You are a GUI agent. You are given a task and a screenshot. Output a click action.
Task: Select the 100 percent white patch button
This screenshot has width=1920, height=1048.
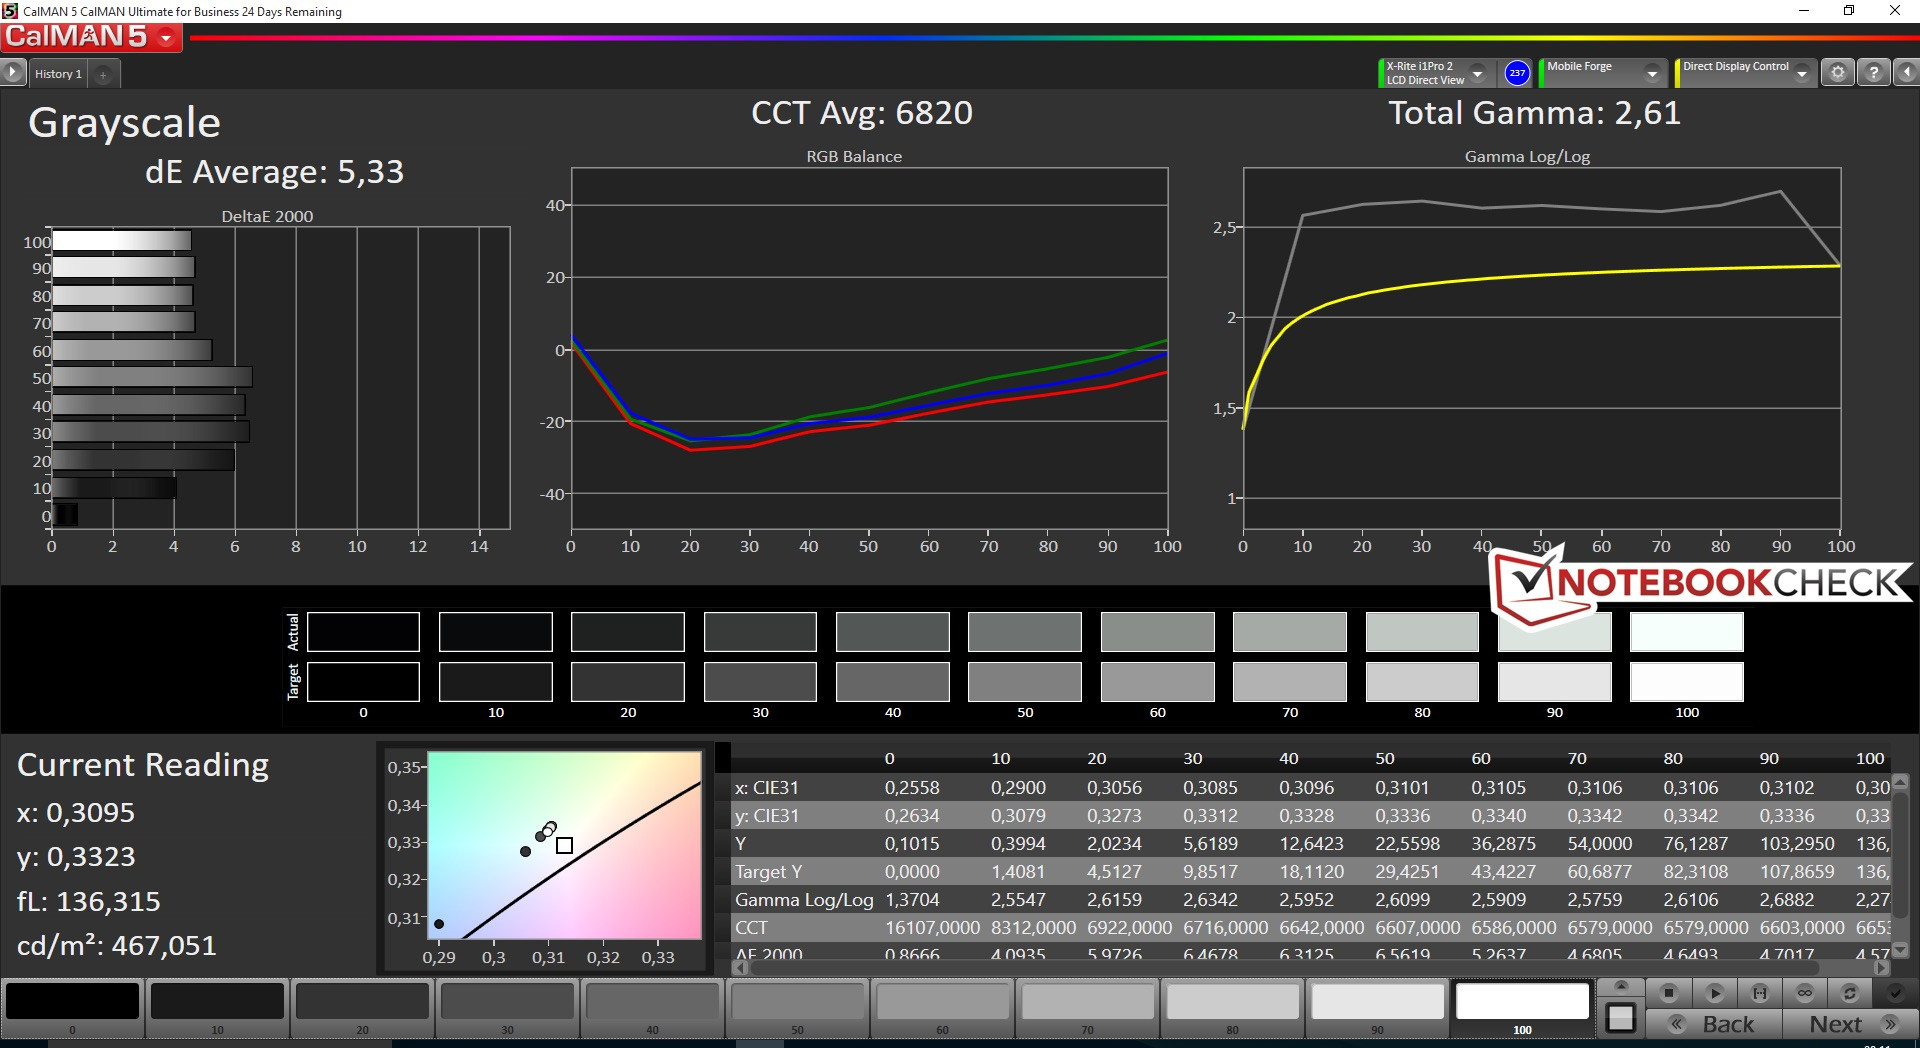click(x=1522, y=1008)
